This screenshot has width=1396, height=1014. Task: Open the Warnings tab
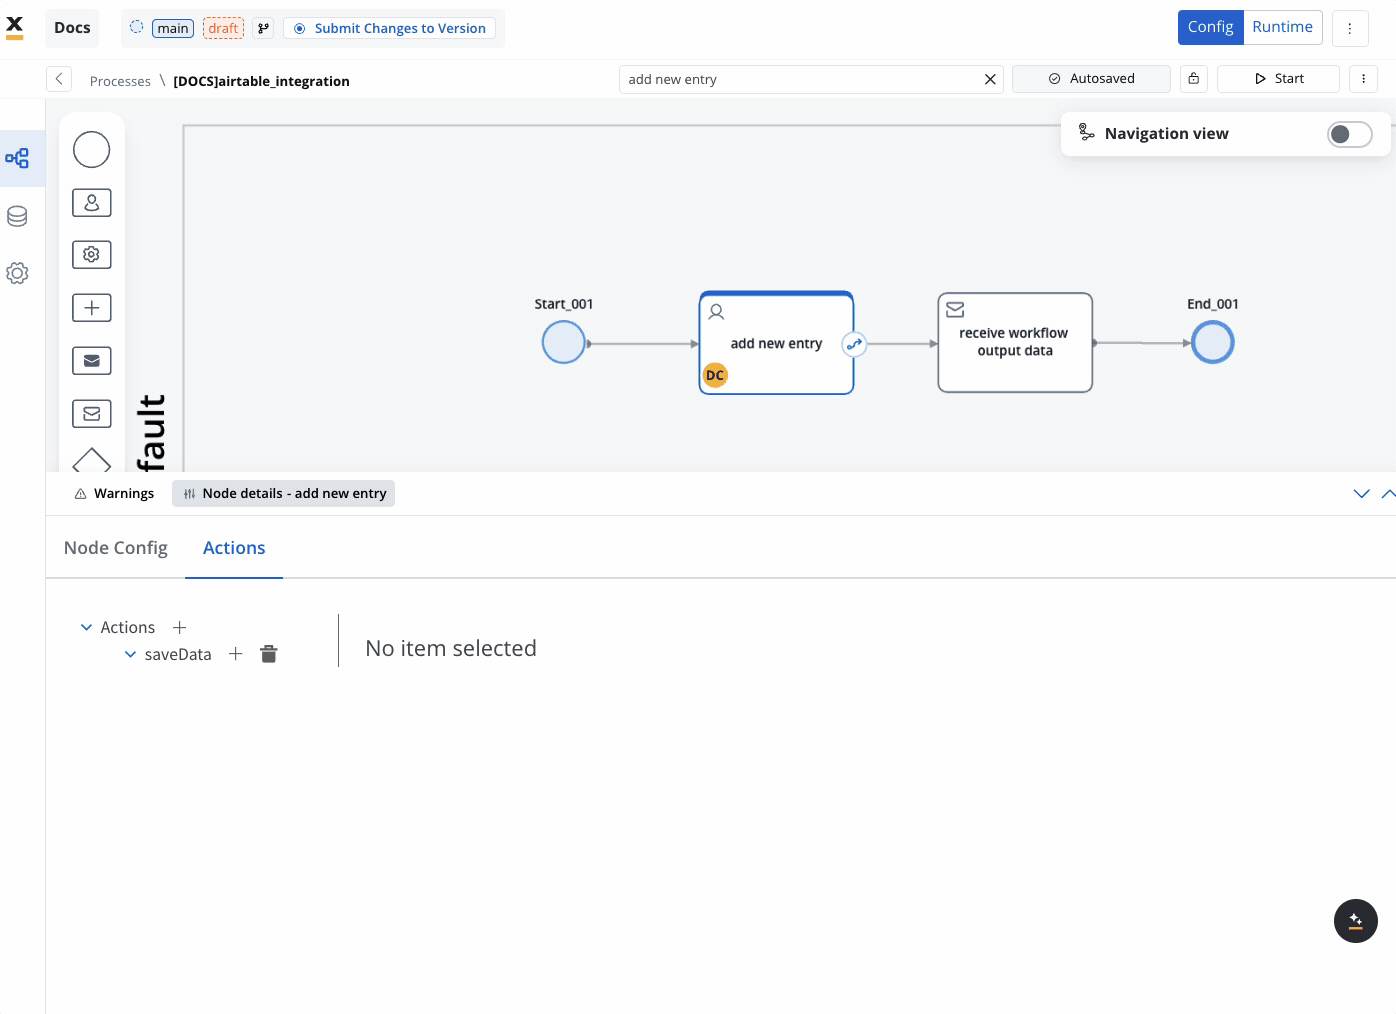pyautogui.click(x=114, y=494)
